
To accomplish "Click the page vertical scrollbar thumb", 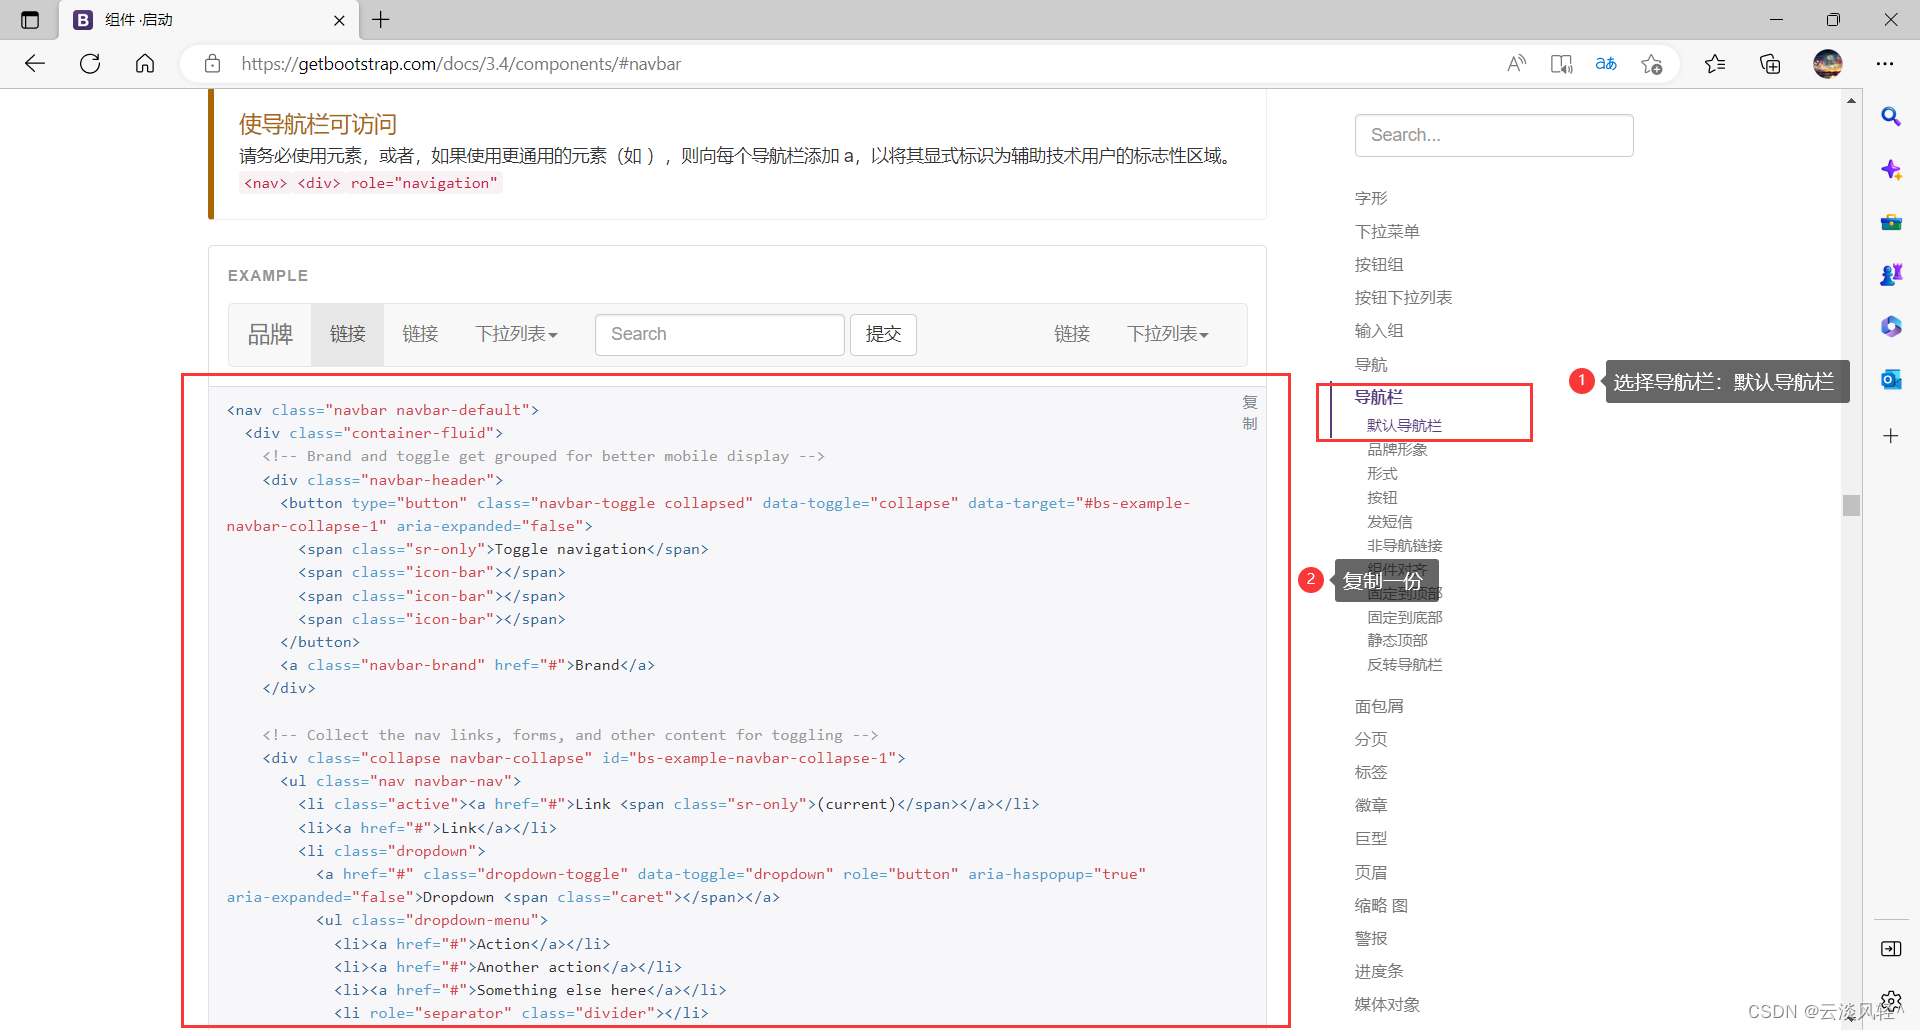I will point(1851,505).
